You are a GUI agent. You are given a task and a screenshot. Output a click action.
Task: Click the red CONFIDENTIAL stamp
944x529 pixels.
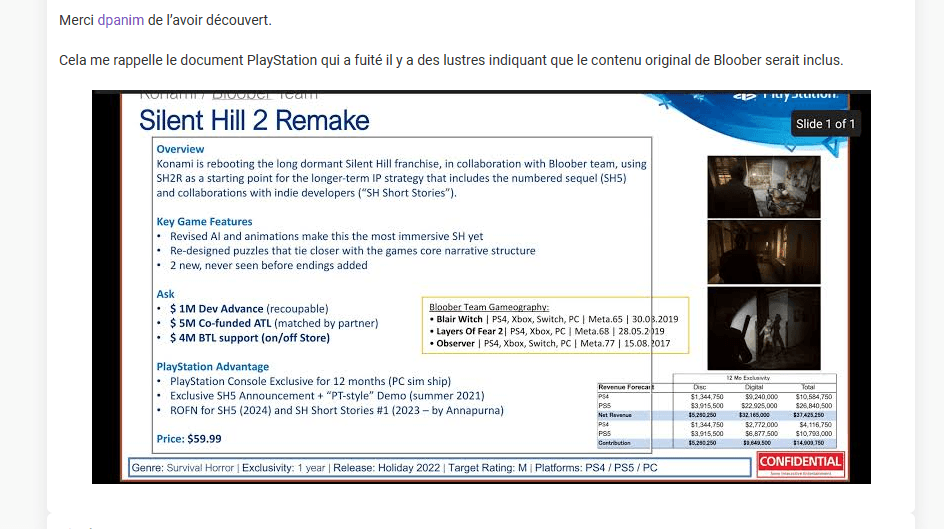point(800,463)
